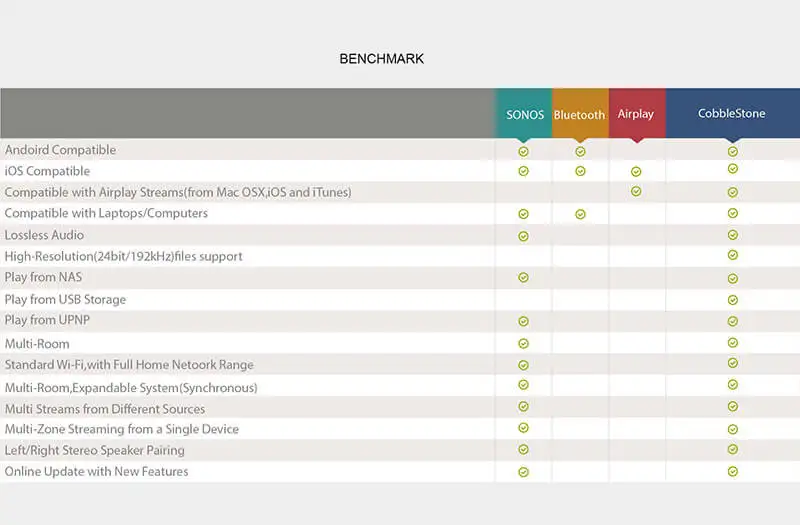The height and width of the screenshot is (525, 800).
Task: Click CobbleStone checkmark for Play from USB Storage
Action: pyautogui.click(x=733, y=300)
